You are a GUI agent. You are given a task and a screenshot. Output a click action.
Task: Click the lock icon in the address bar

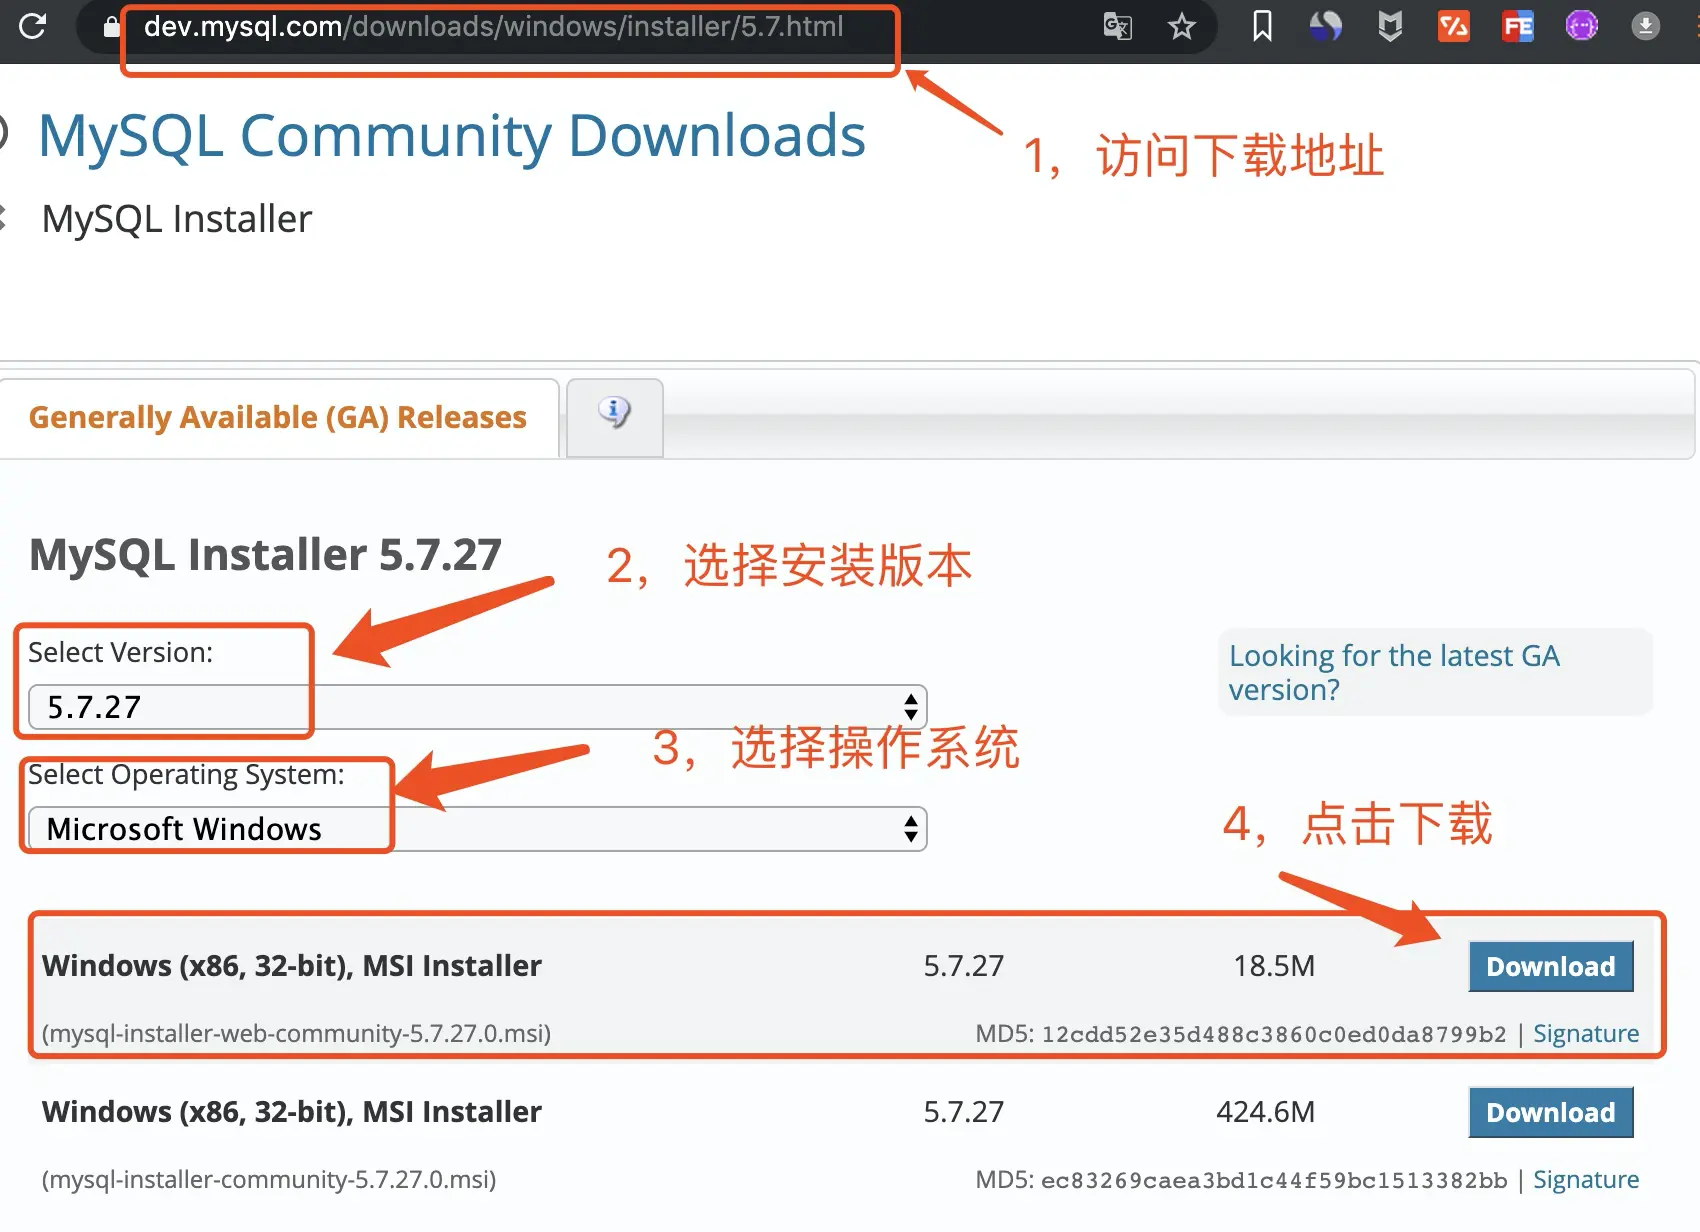[112, 27]
